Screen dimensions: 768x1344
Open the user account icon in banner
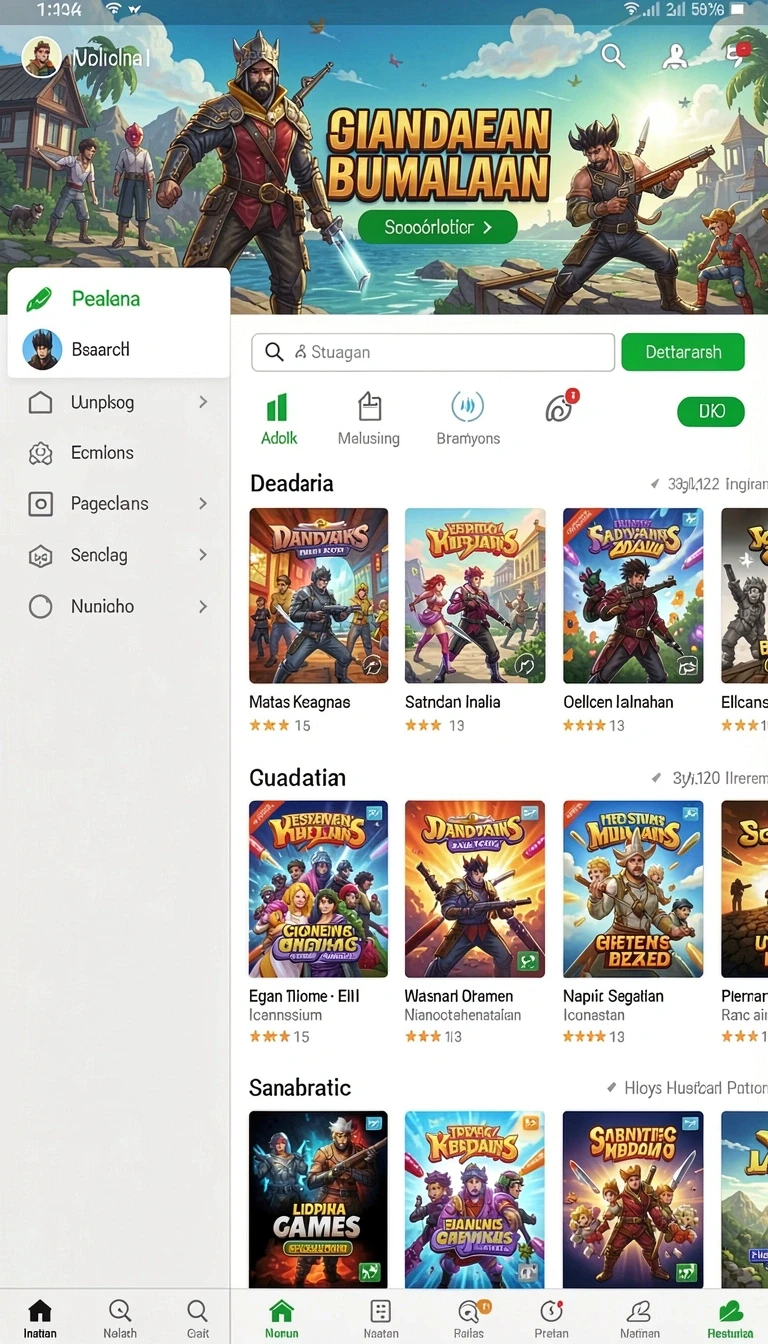675,56
